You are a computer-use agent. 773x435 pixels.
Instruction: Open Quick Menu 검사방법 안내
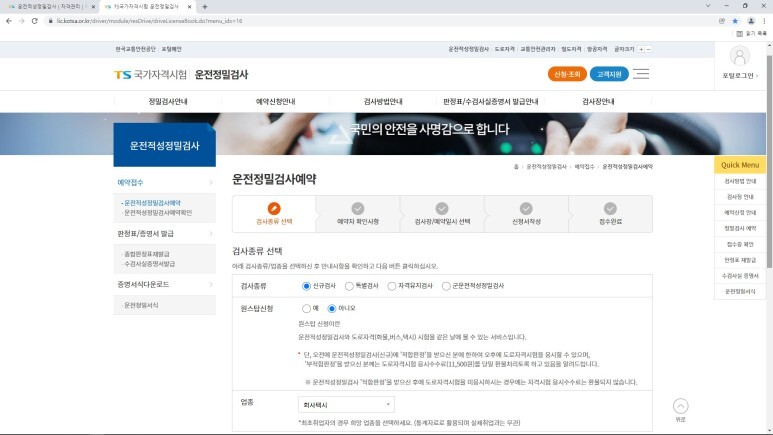[740, 181]
